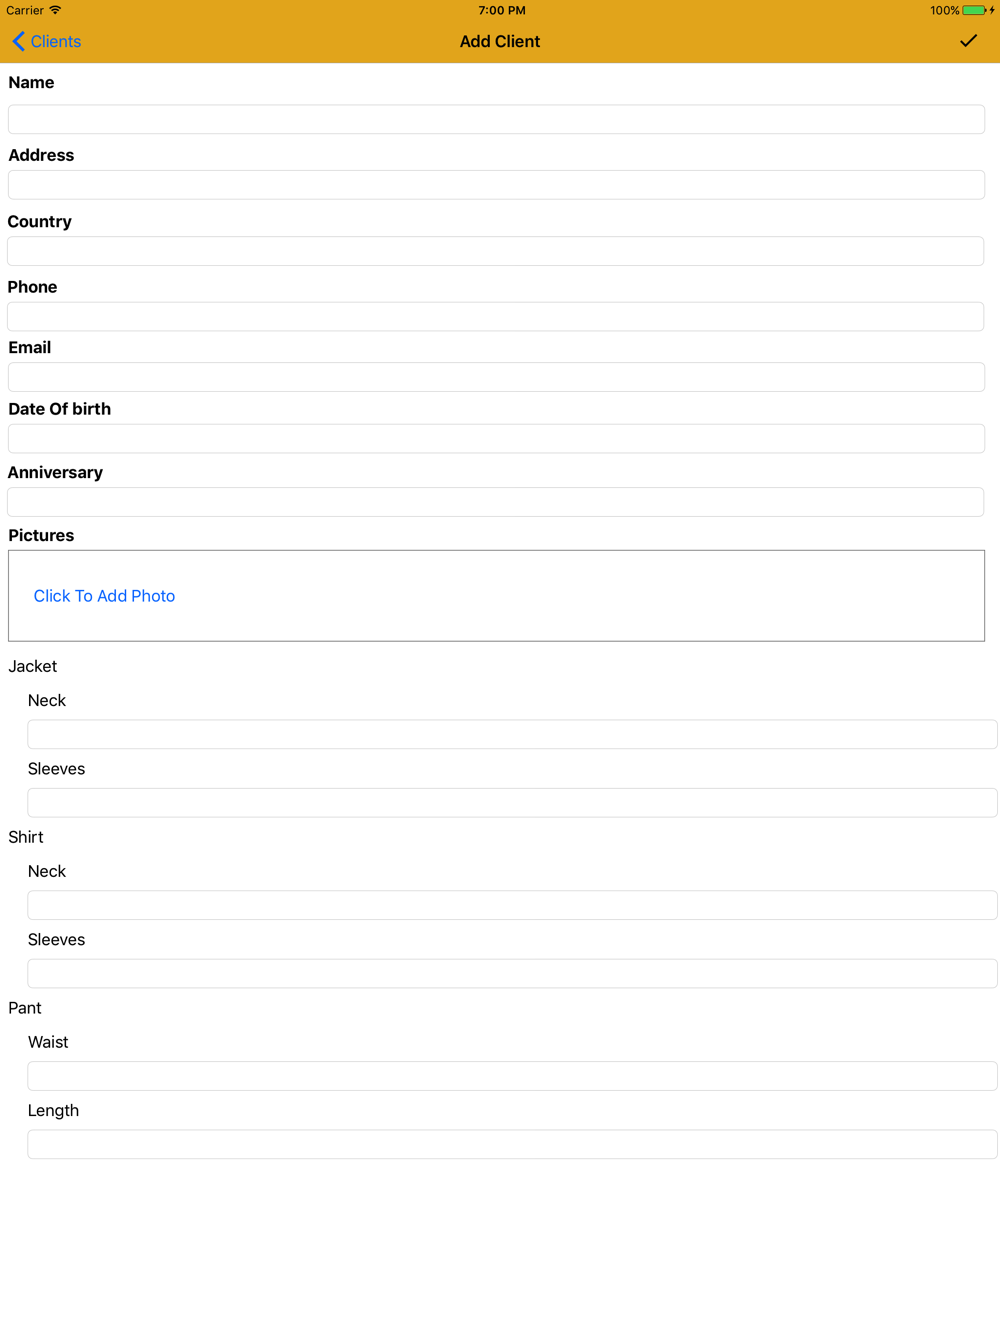Tap the Pant Length field
This screenshot has height=1334, width=1000.
pos(512,1144)
